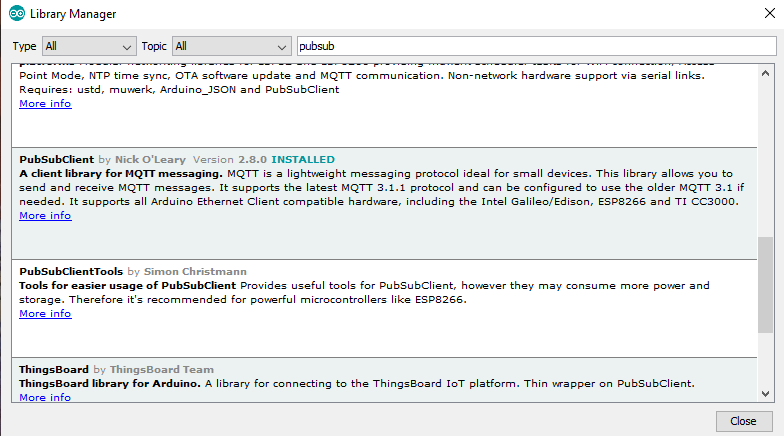Viewport: 784px width, 436px height.
Task: Open More info link under the top PubSubClient-requiring entry
Action: [x=45, y=104]
